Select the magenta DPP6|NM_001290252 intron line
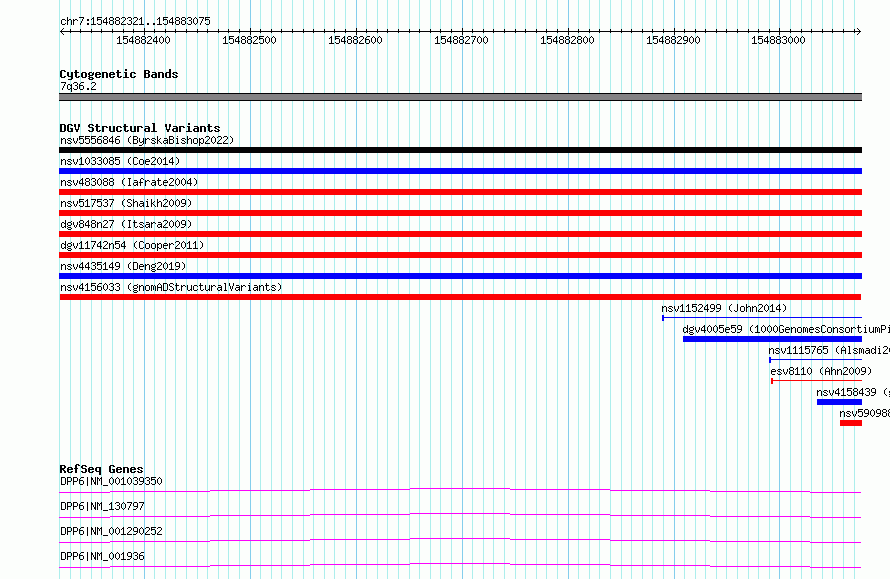Viewport: 890px width, 579px height. 460,540
